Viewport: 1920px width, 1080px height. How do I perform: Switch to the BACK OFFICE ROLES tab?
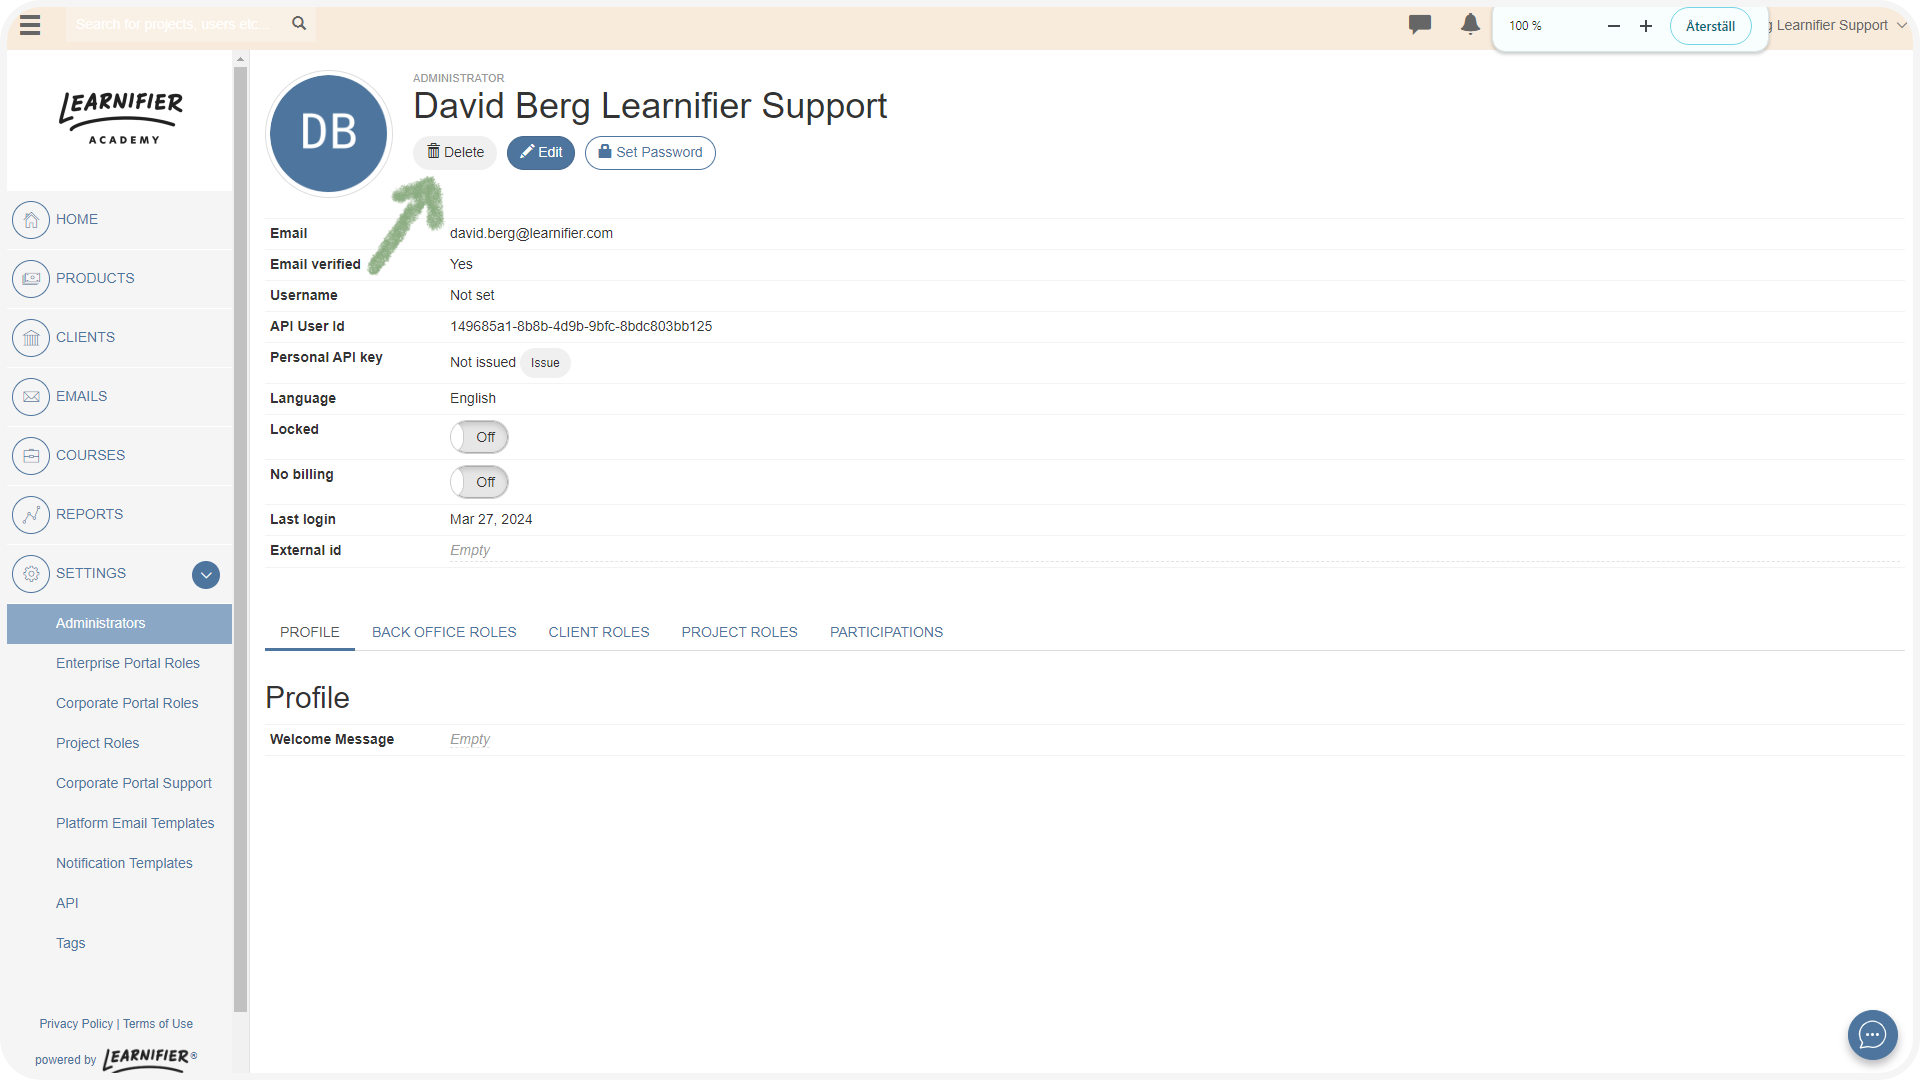pos(444,632)
